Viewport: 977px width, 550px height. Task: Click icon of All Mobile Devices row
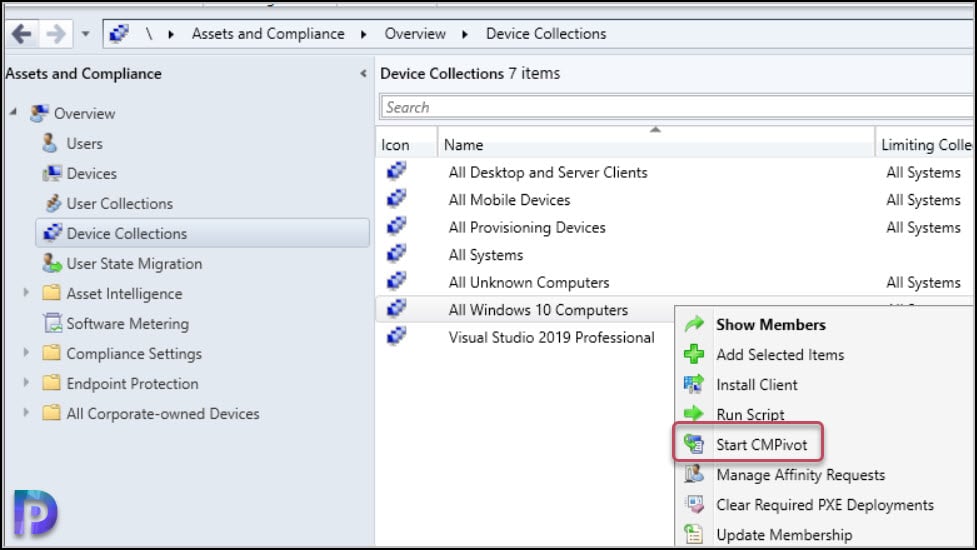point(396,199)
